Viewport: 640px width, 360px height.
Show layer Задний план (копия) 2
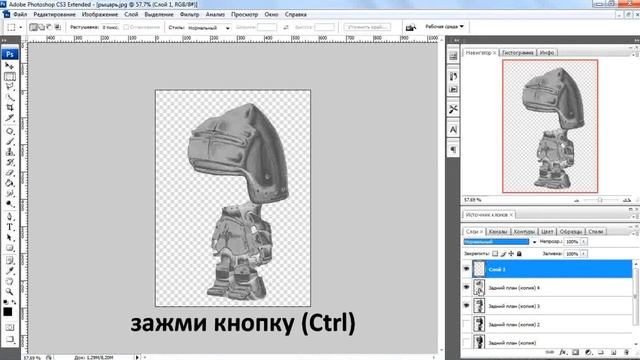point(466,324)
